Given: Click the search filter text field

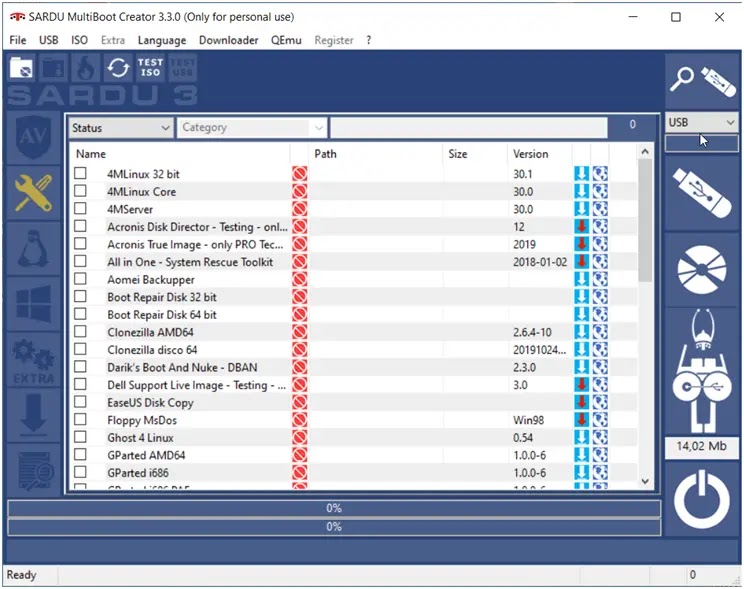Looking at the screenshot, I should click(469, 128).
